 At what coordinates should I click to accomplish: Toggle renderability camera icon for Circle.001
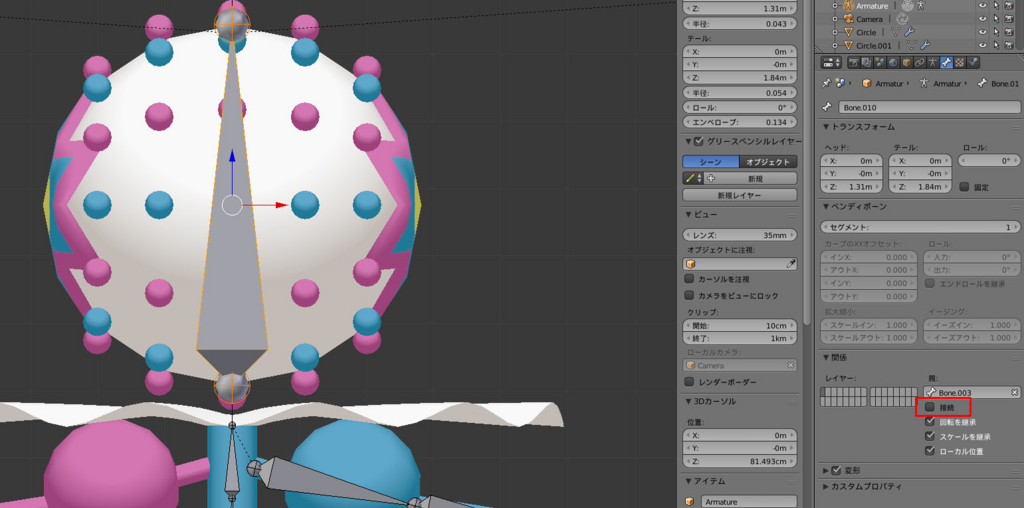[x=1009, y=45]
